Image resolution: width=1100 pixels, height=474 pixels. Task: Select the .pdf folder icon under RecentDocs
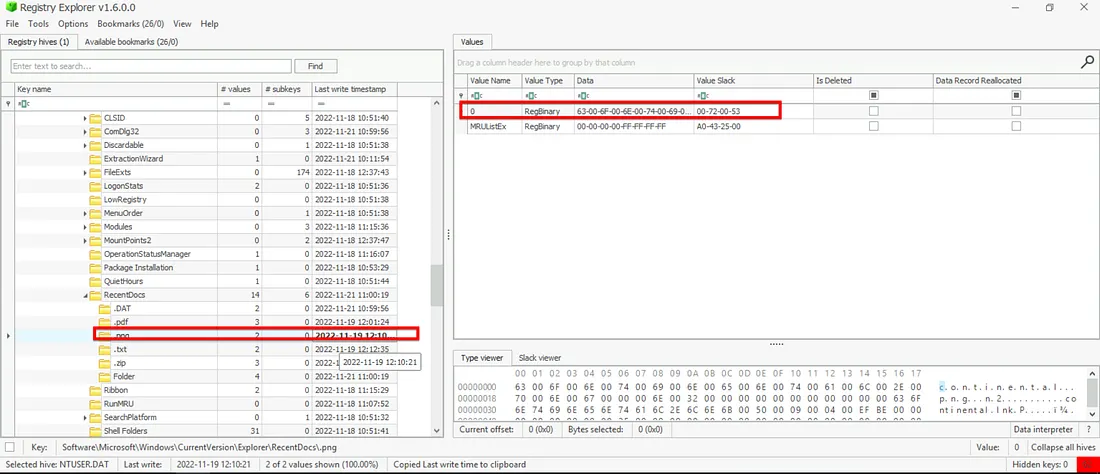(x=105, y=322)
